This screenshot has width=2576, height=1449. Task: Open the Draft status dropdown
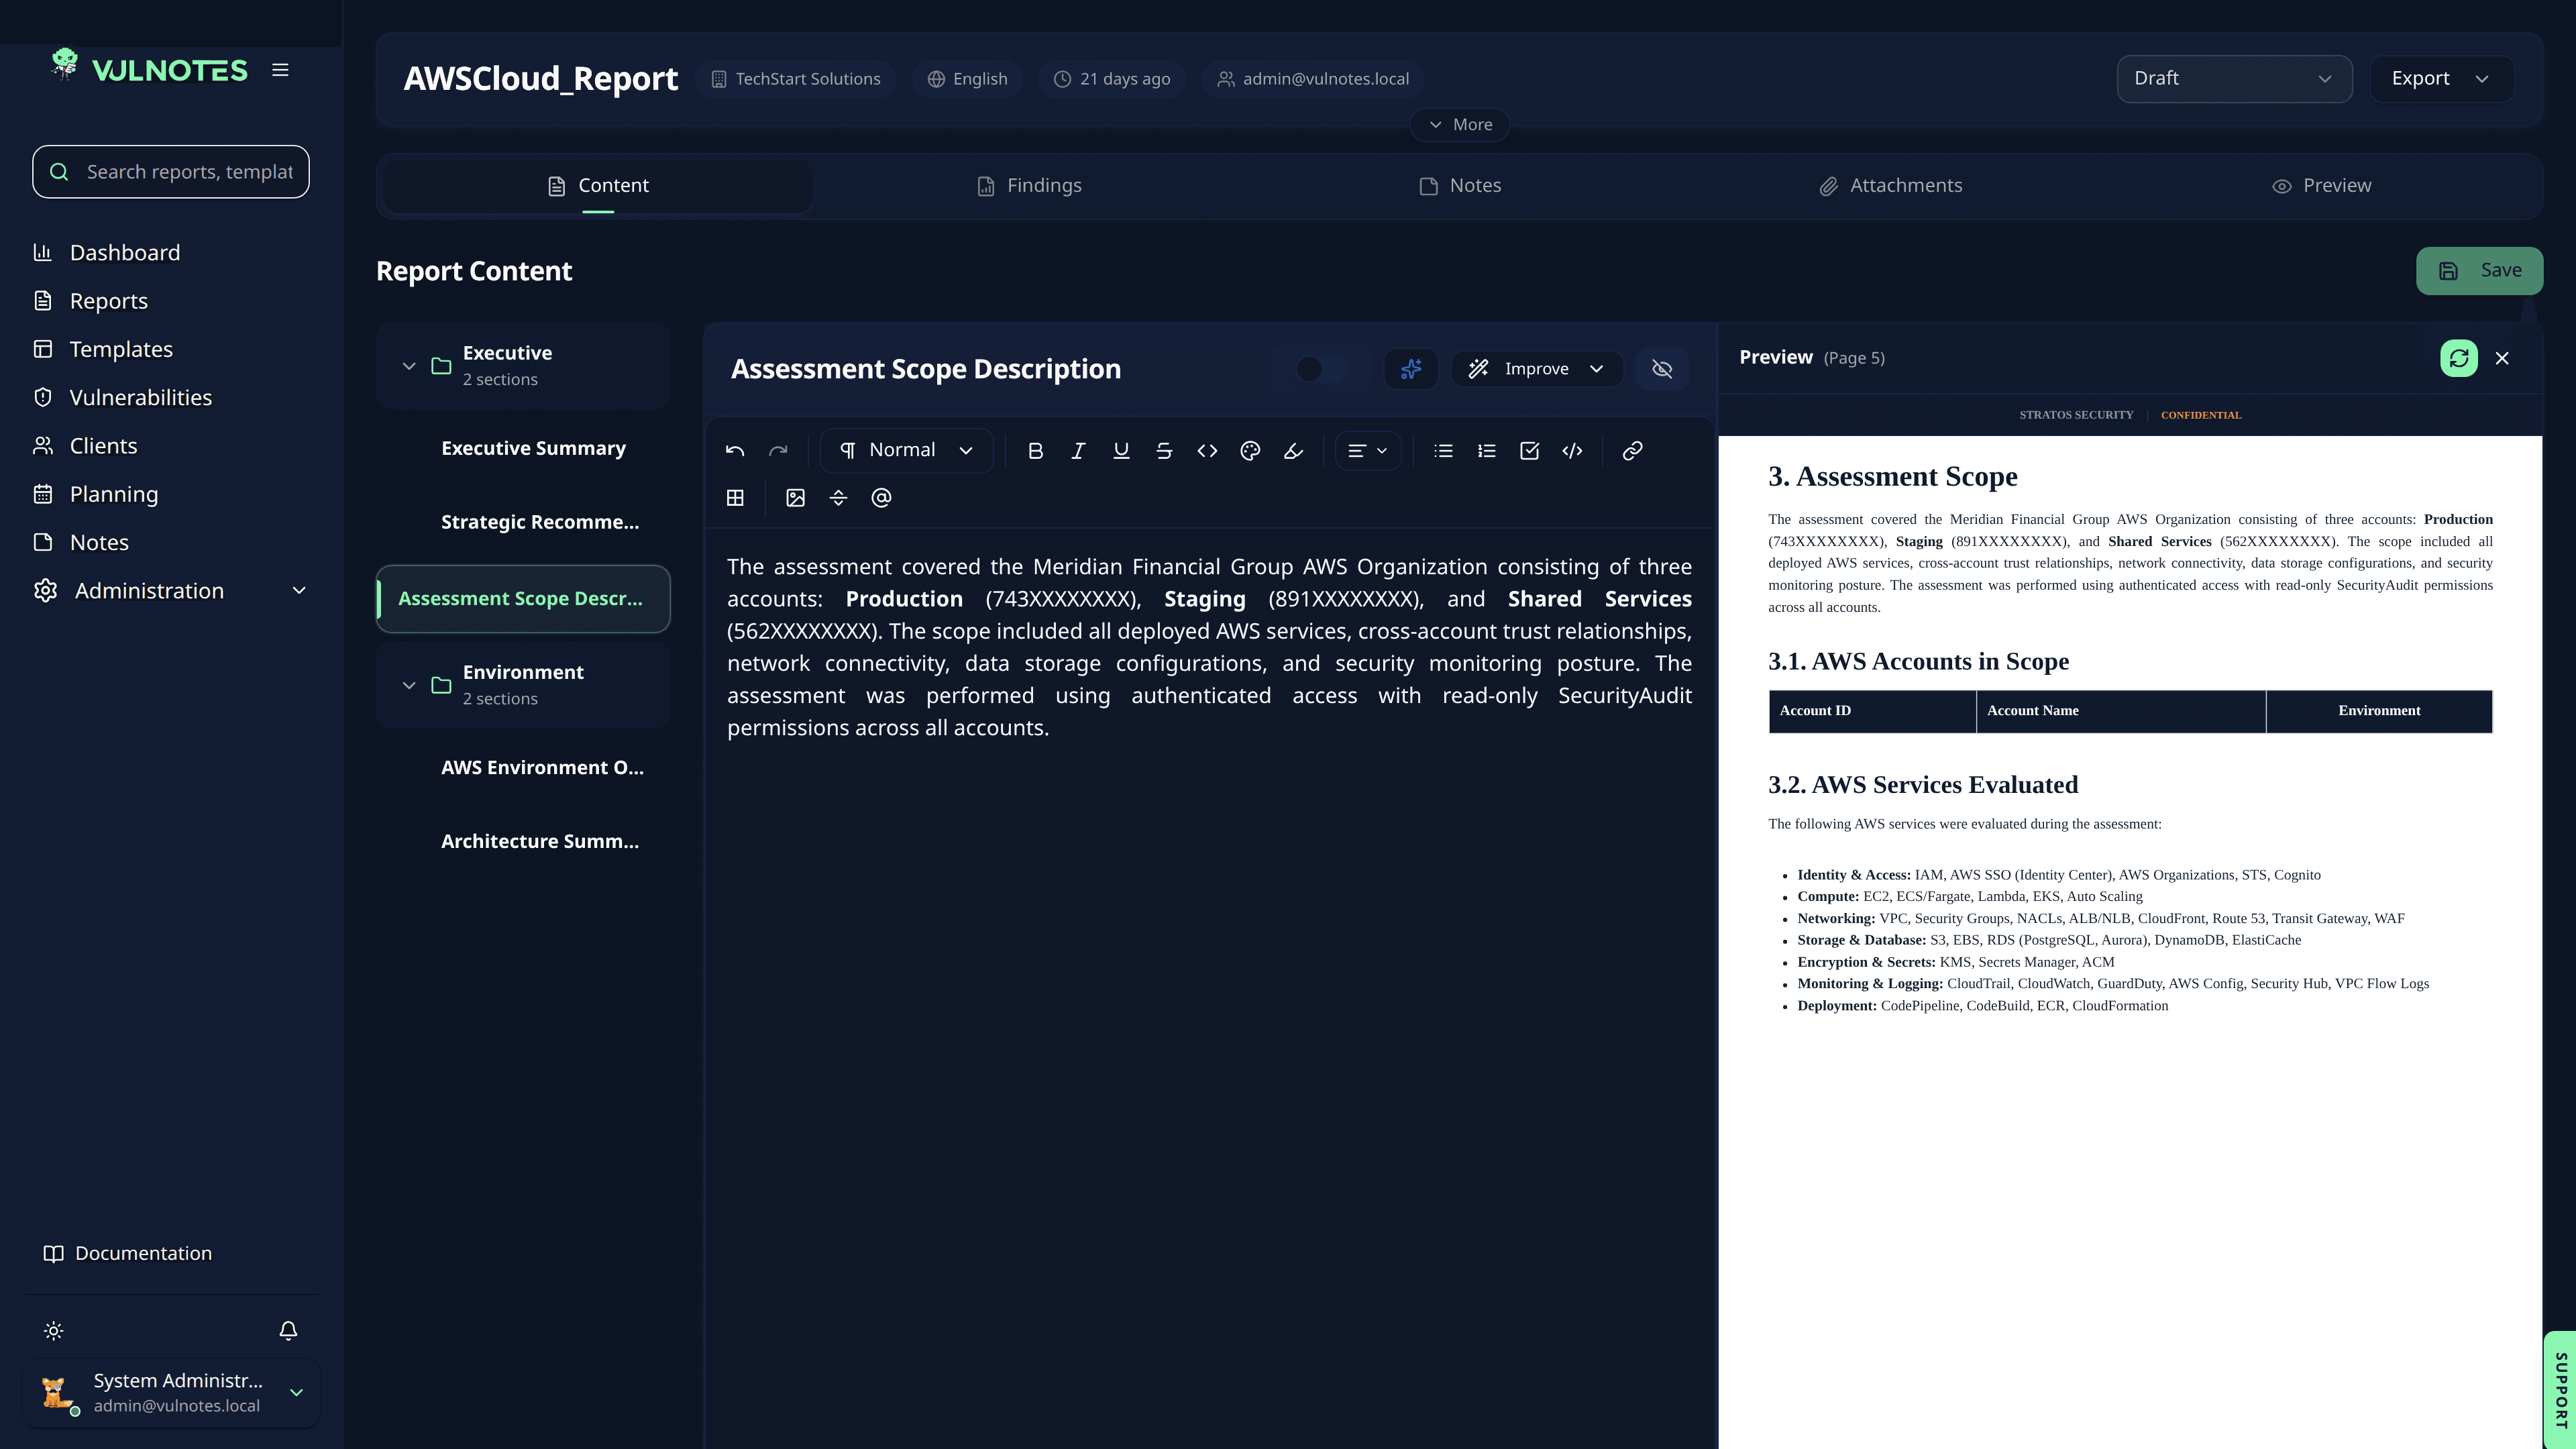2234,78
